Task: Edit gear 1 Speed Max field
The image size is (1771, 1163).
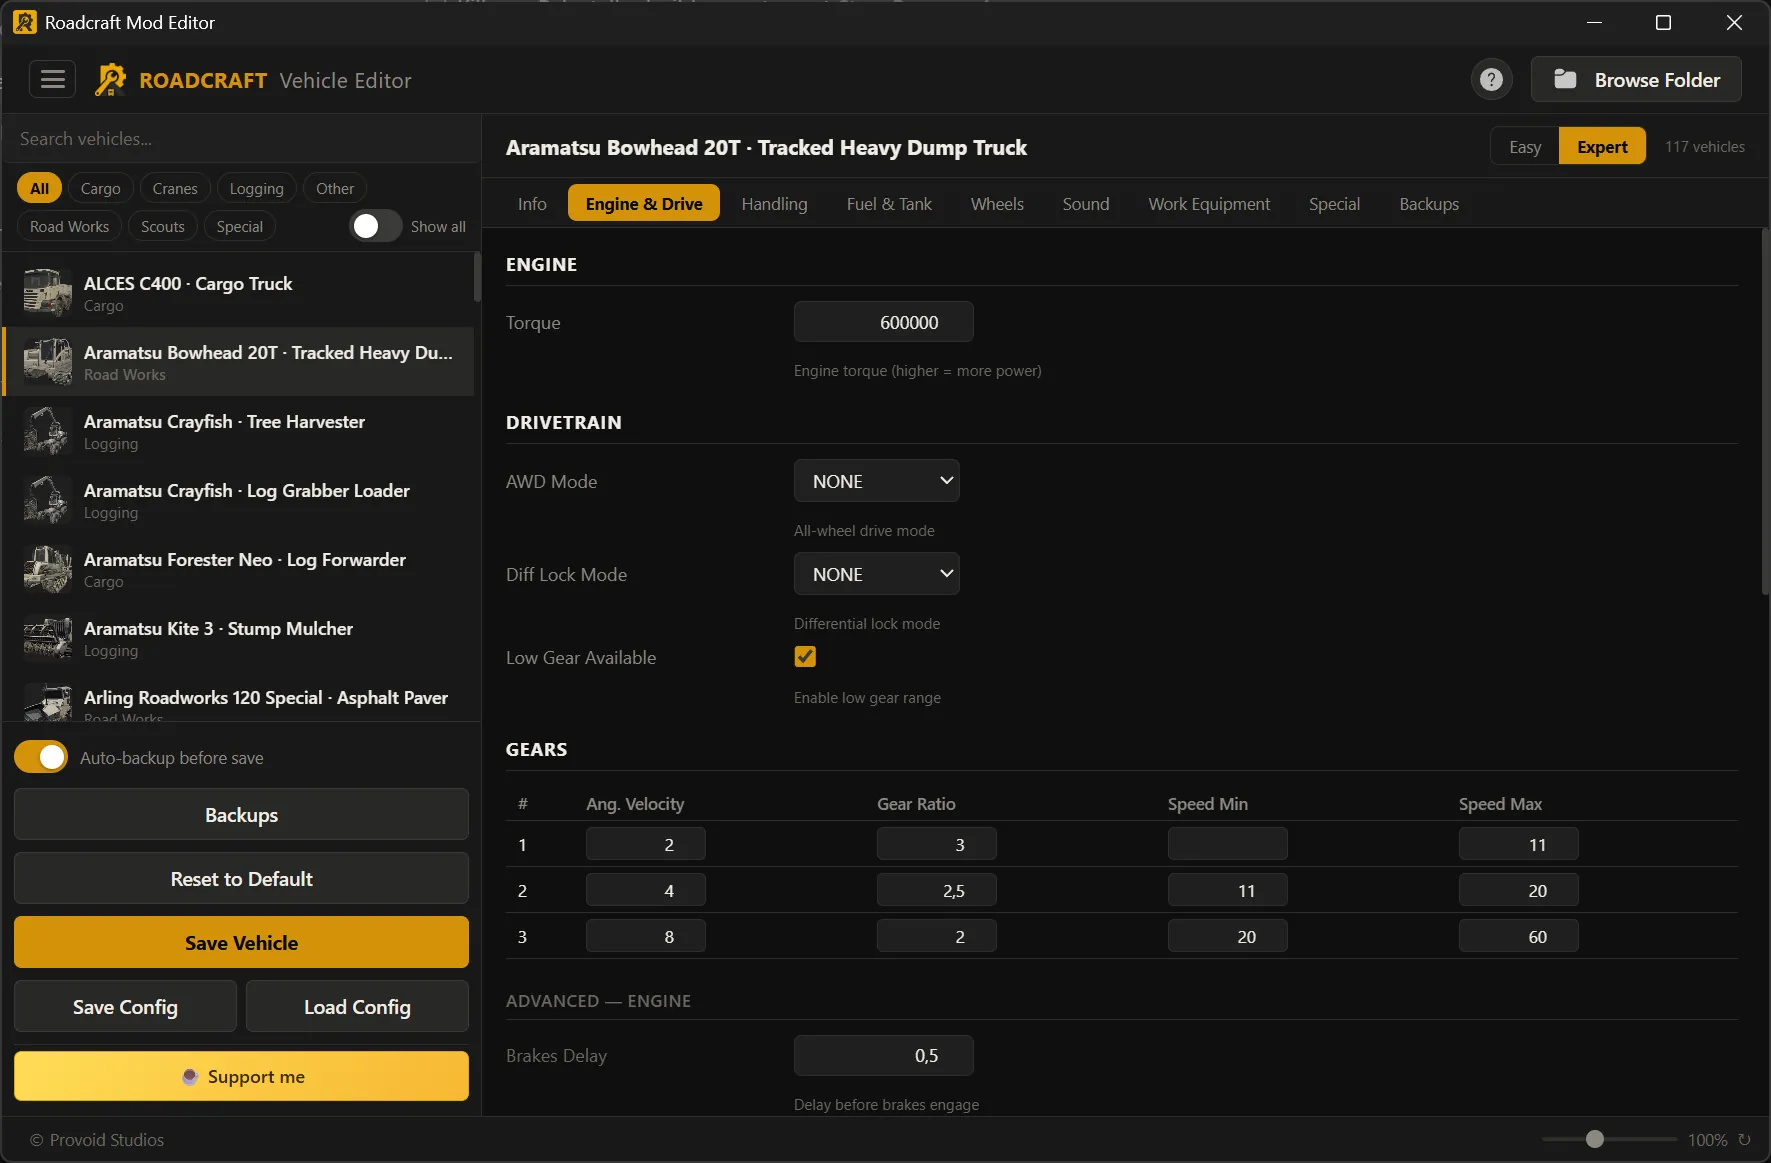Action: tap(1518, 844)
